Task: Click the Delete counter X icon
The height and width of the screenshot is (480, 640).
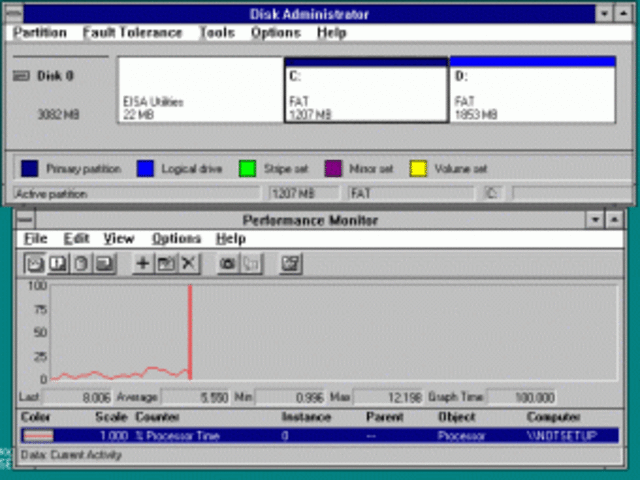Action: point(189,264)
